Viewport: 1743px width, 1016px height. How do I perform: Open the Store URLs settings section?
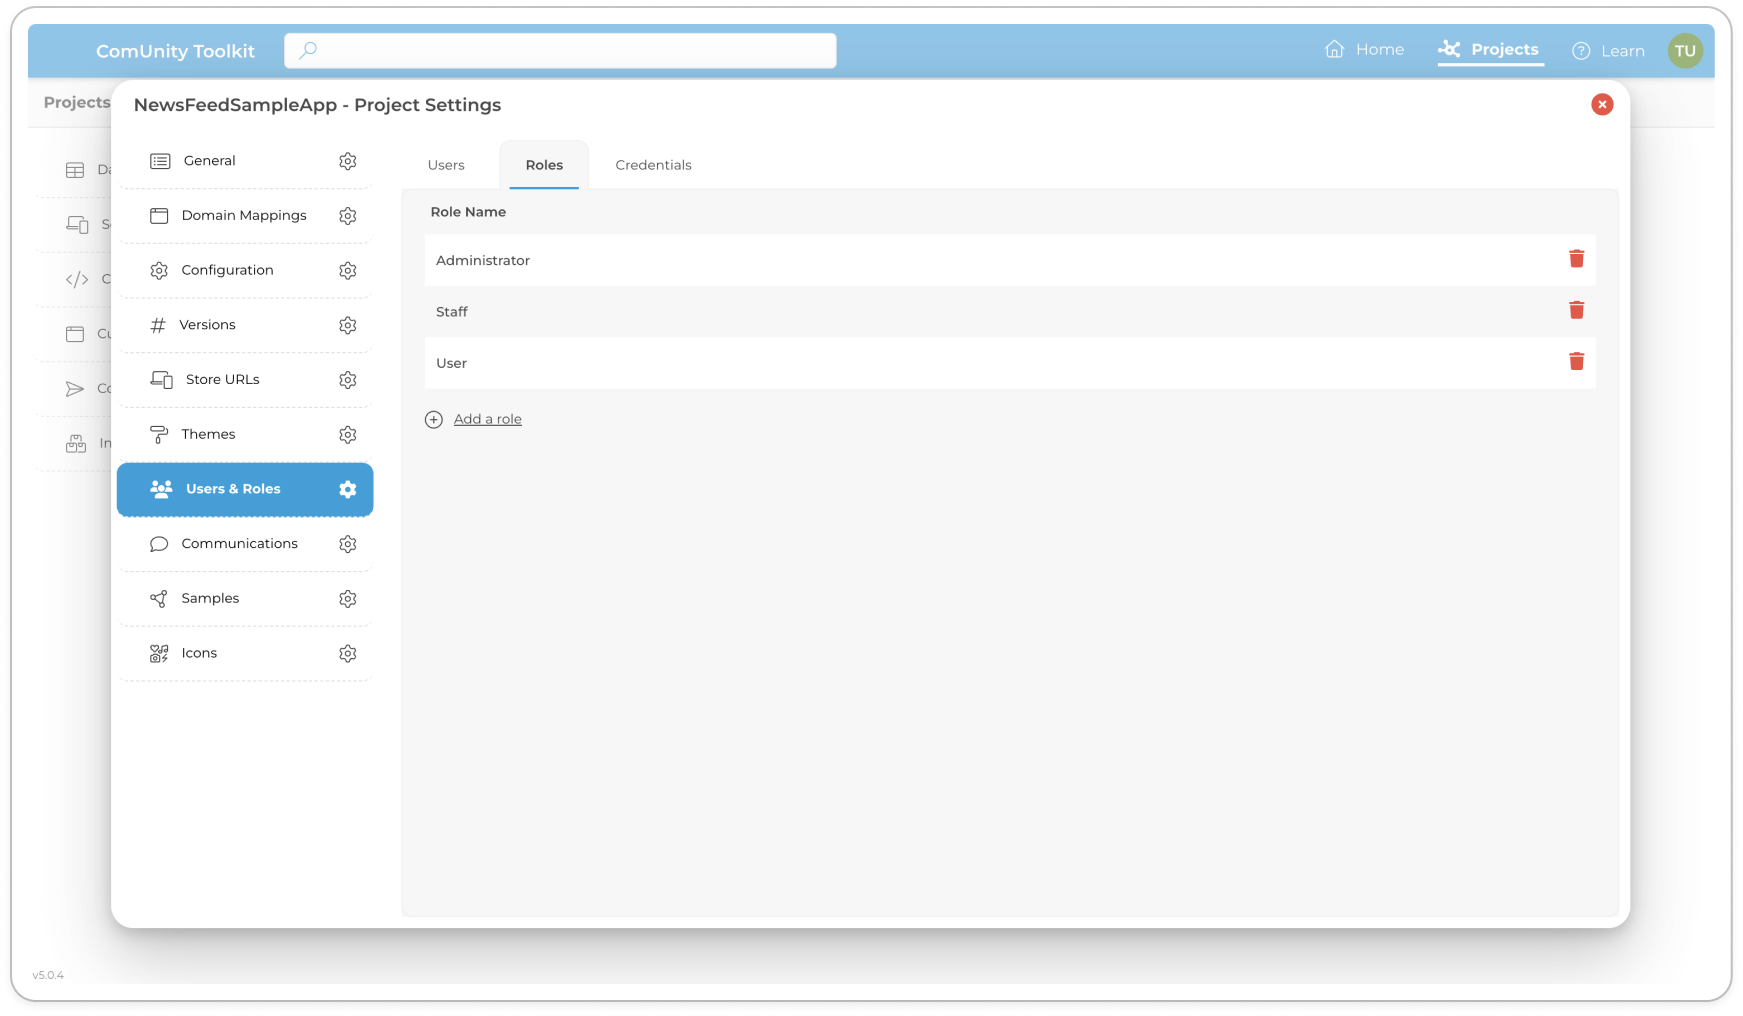click(x=222, y=380)
